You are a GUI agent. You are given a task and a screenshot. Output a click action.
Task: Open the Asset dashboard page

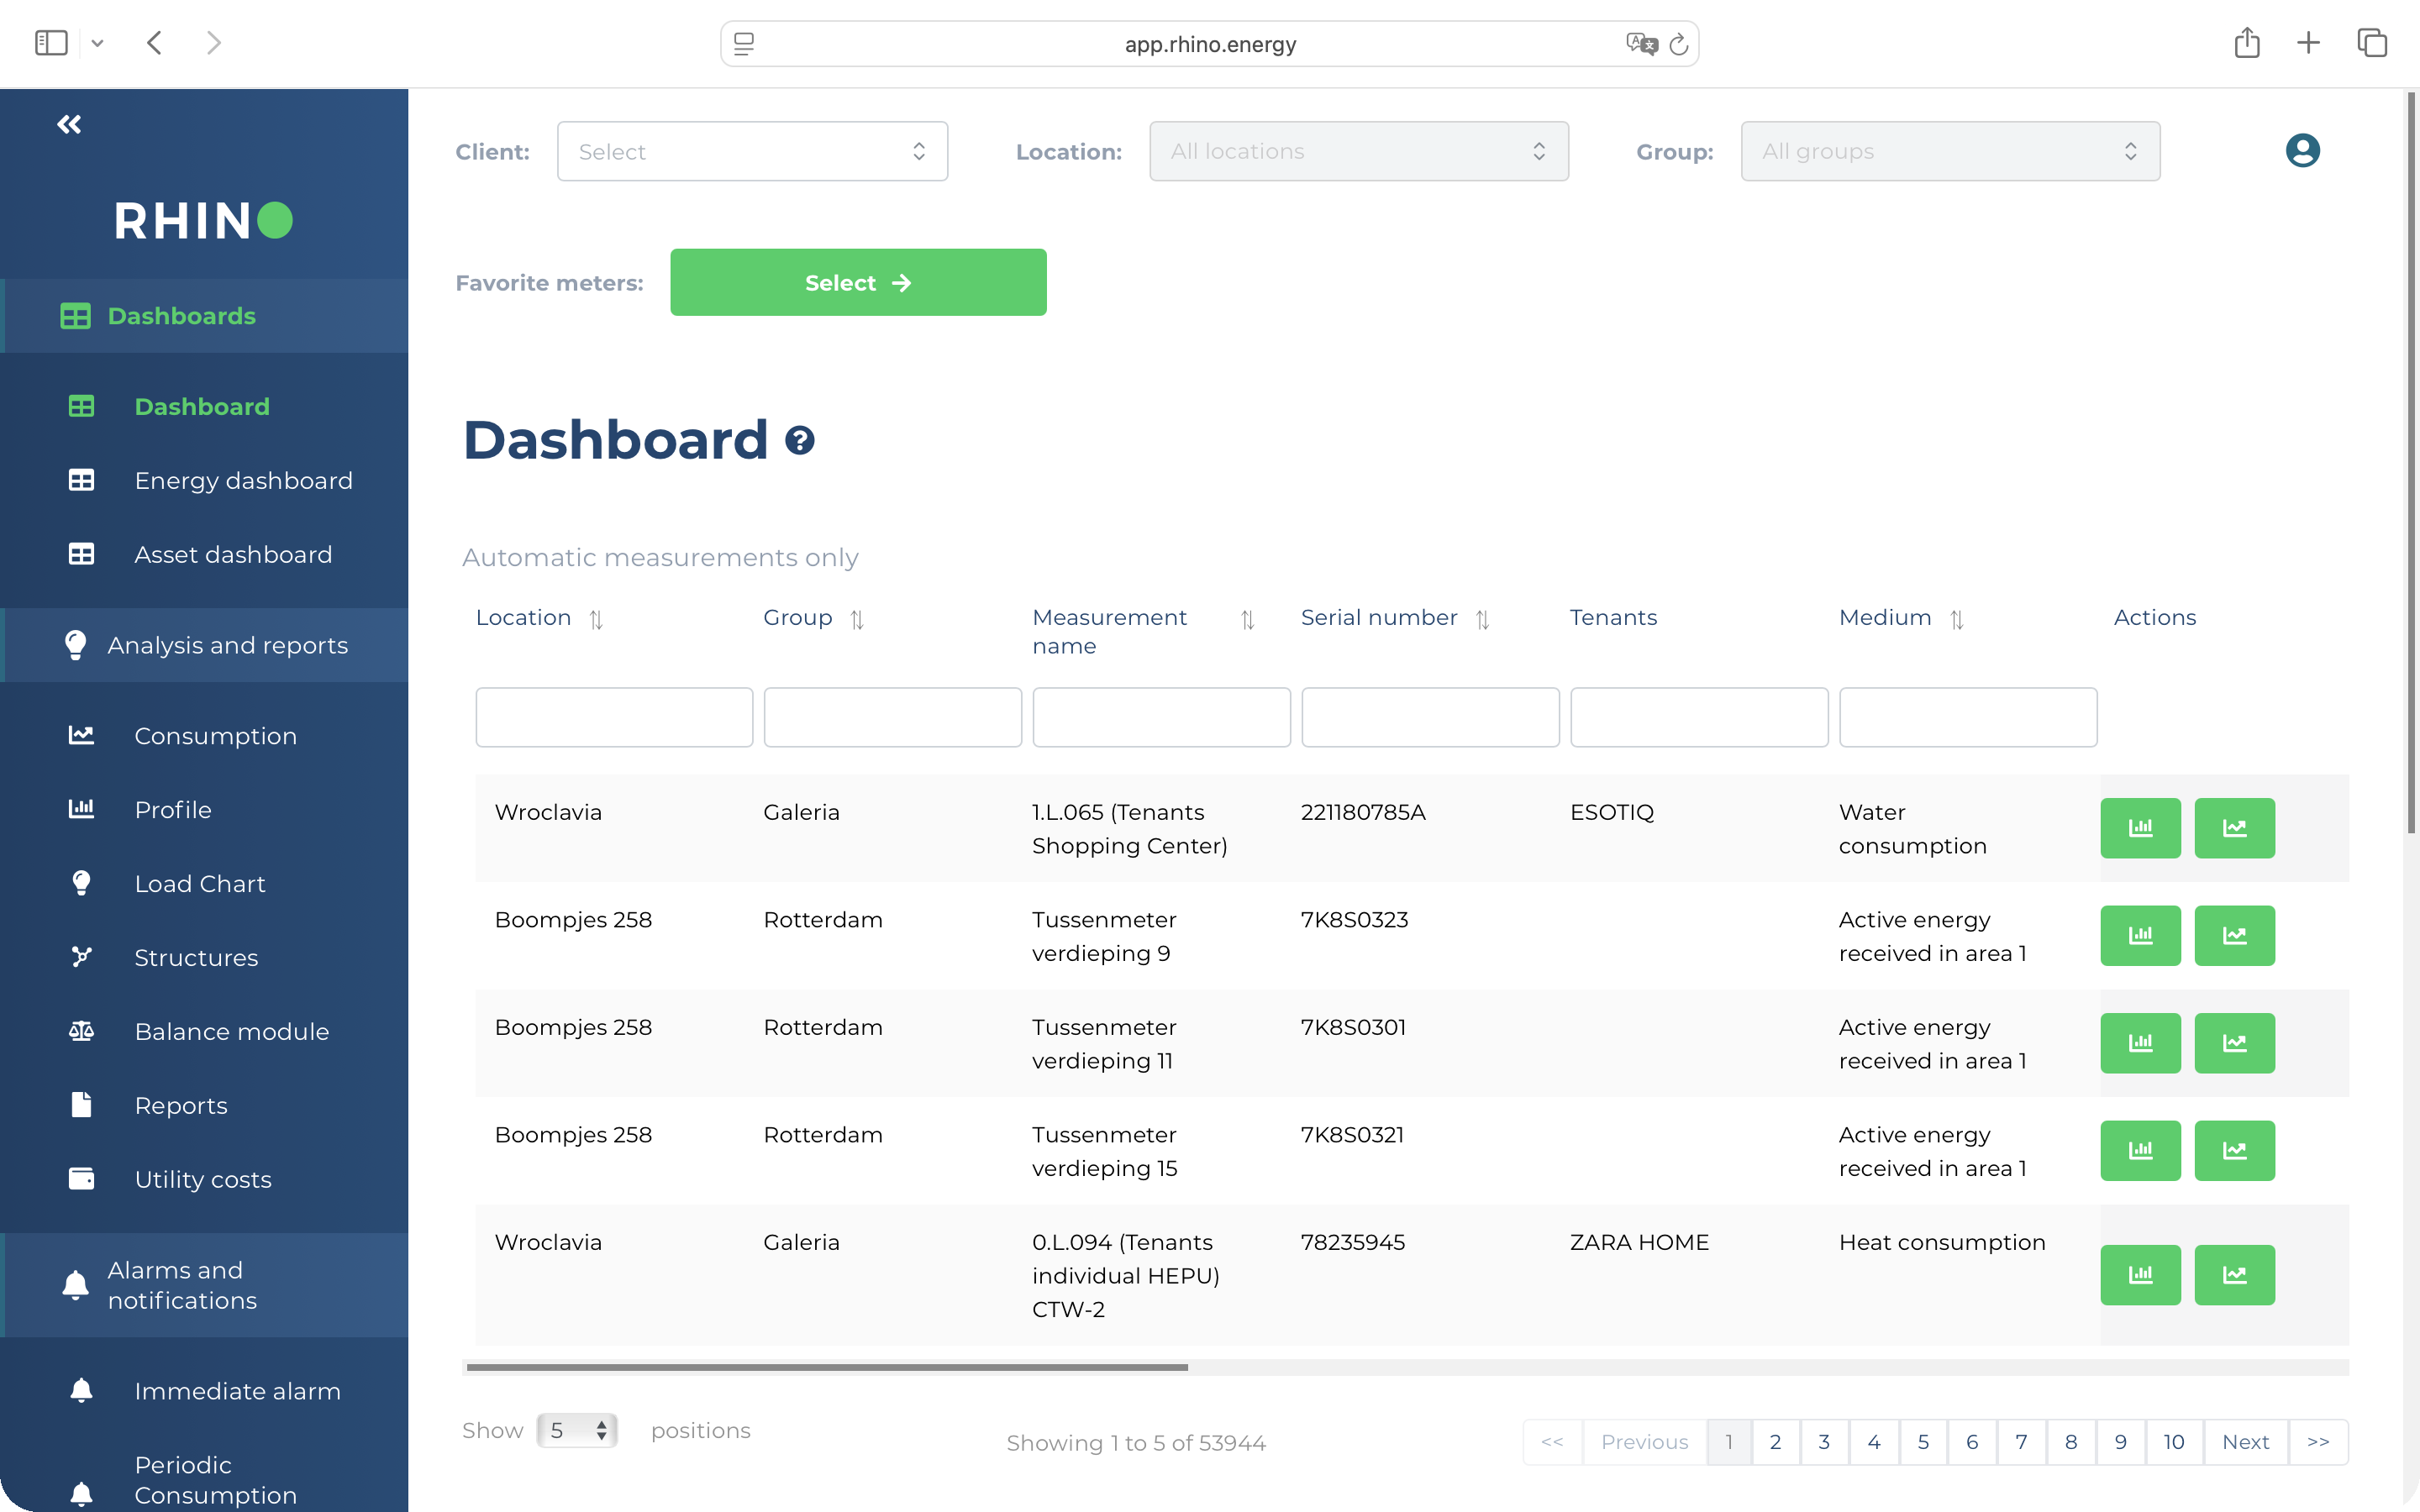pyautogui.click(x=233, y=555)
